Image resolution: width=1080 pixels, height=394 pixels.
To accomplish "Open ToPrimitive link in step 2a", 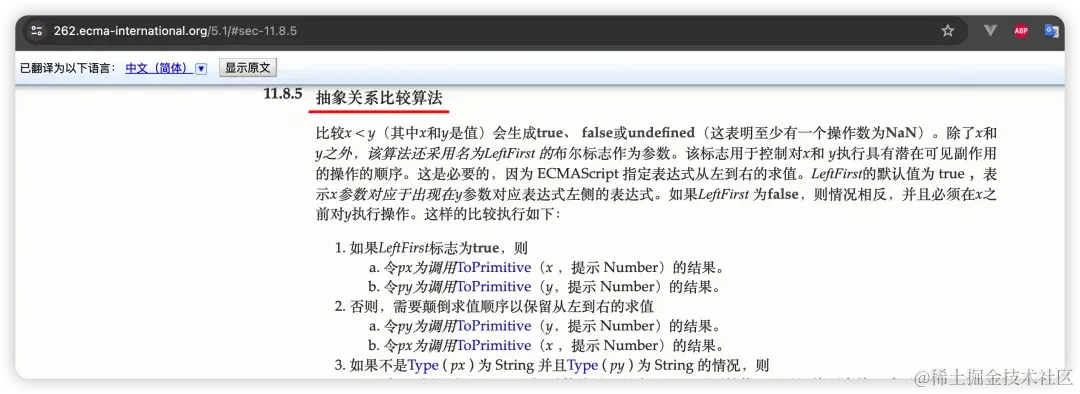I will (494, 326).
